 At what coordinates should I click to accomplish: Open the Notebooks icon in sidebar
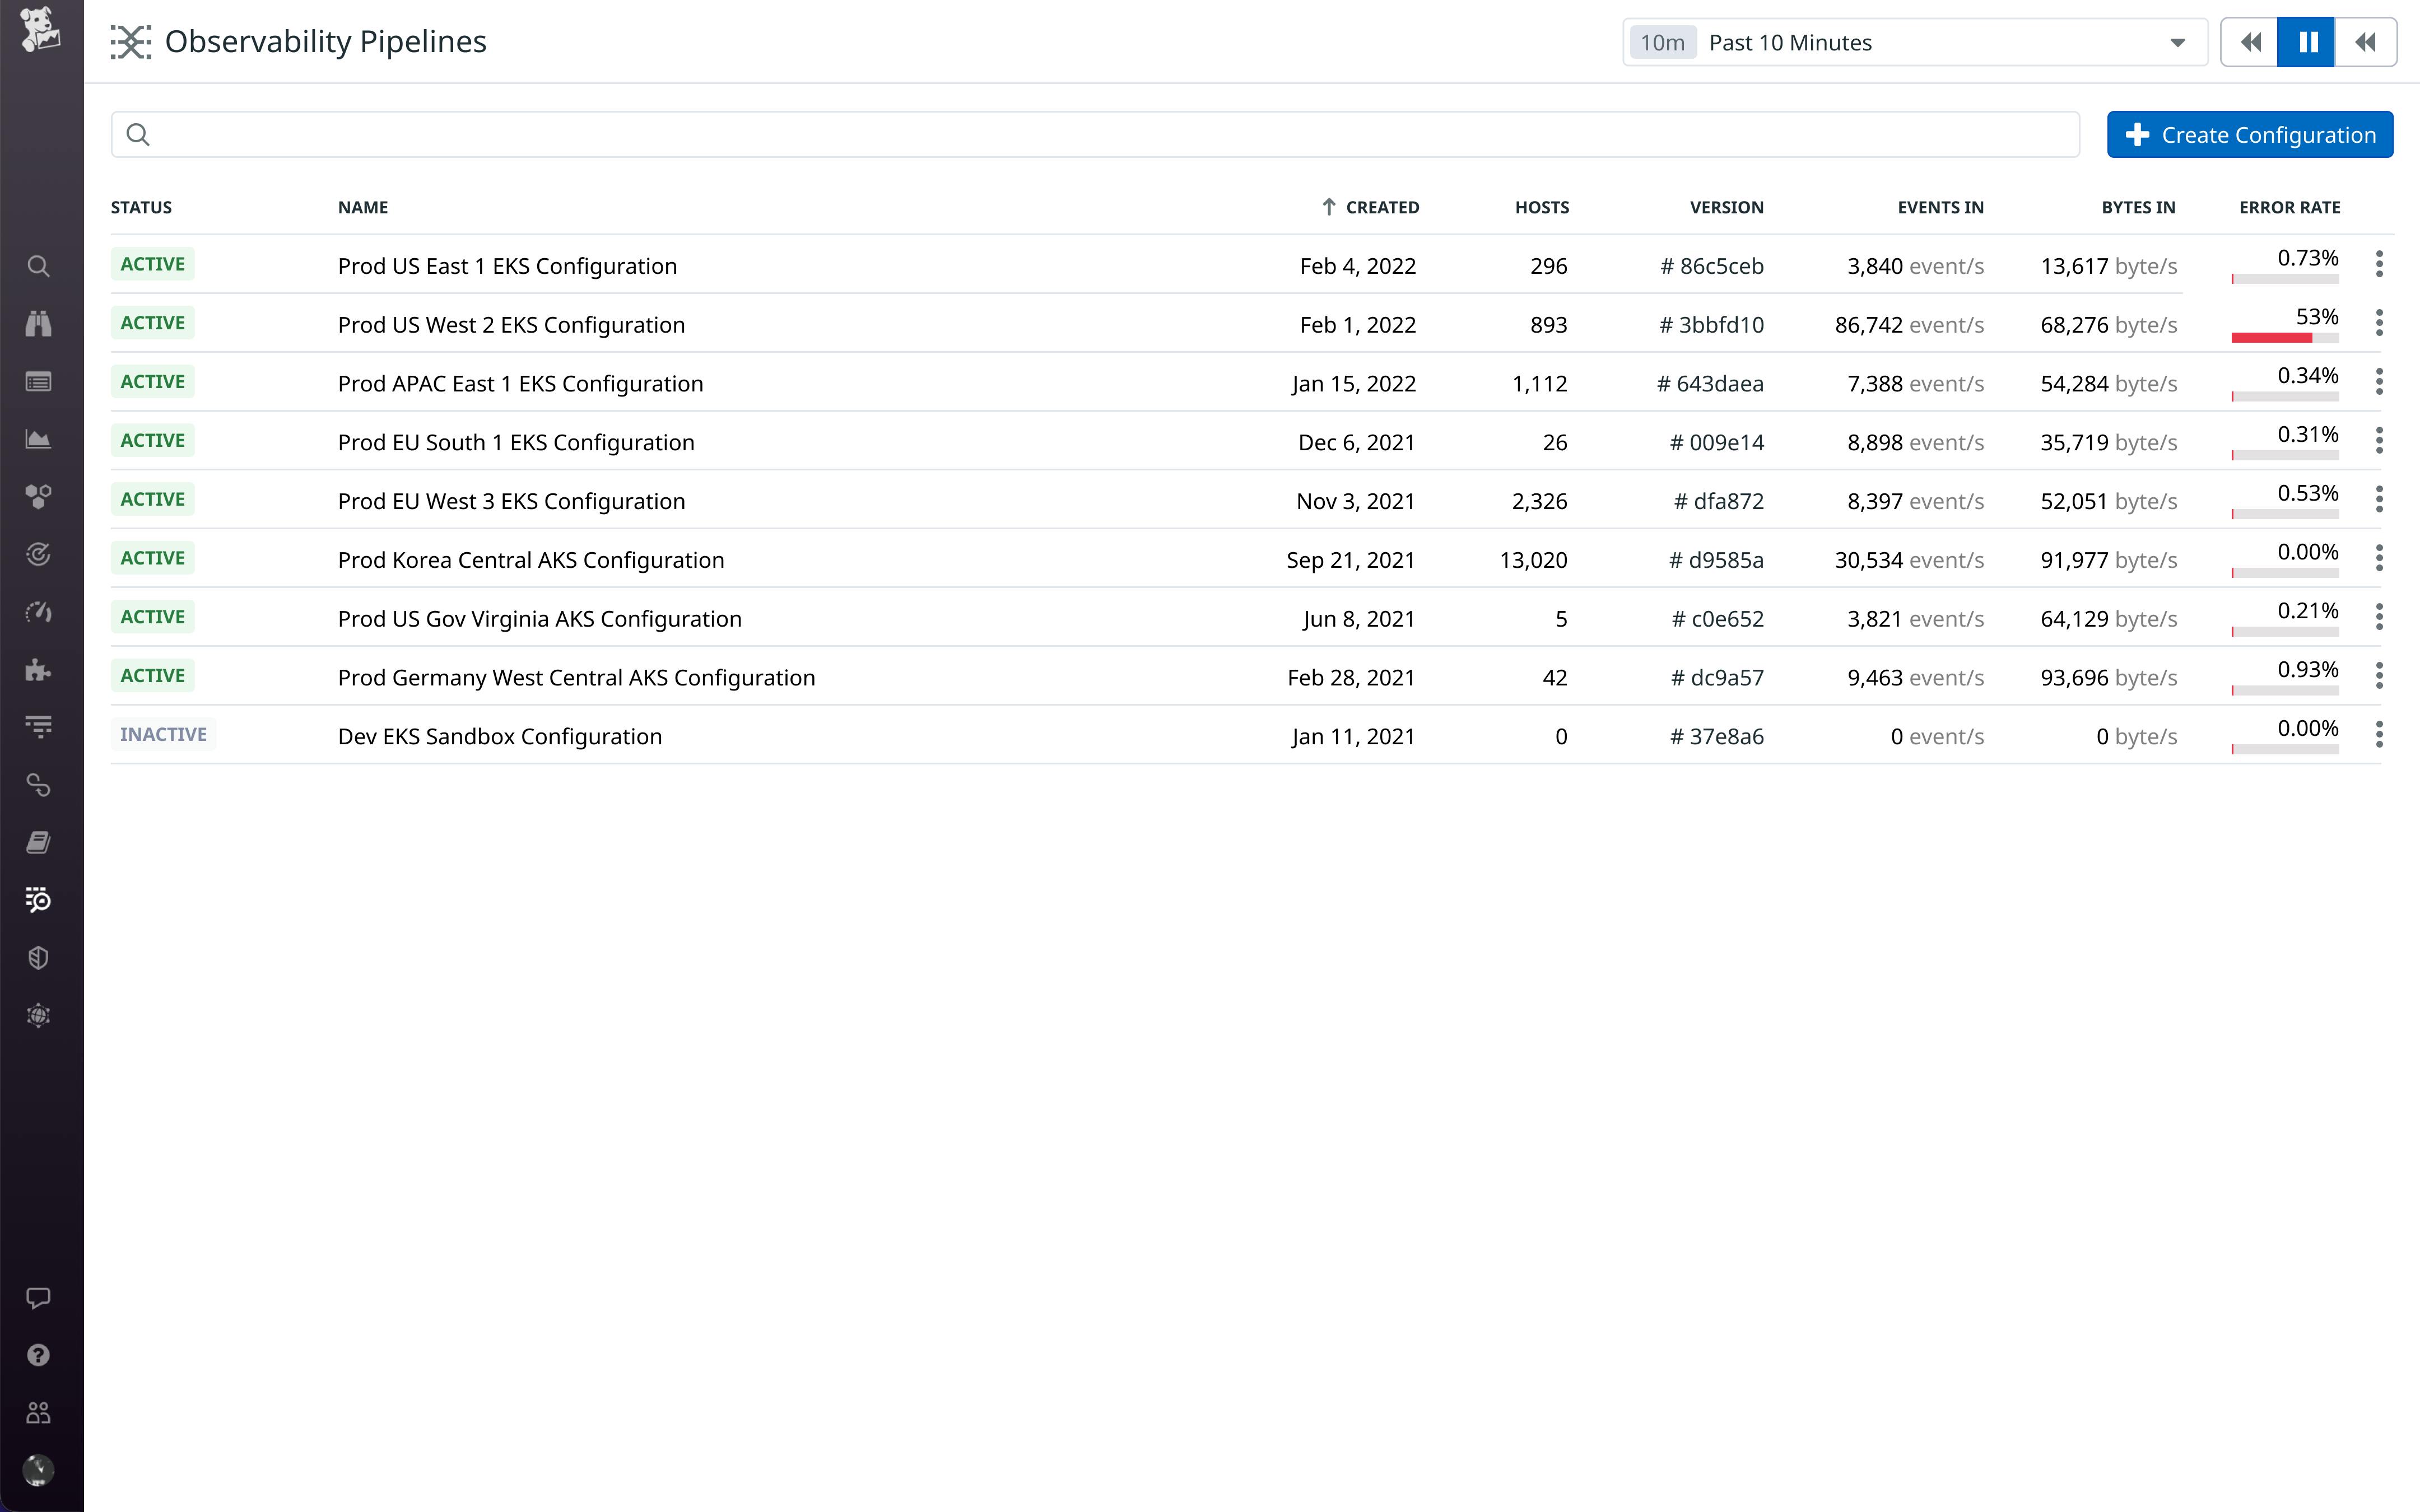[x=38, y=843]
